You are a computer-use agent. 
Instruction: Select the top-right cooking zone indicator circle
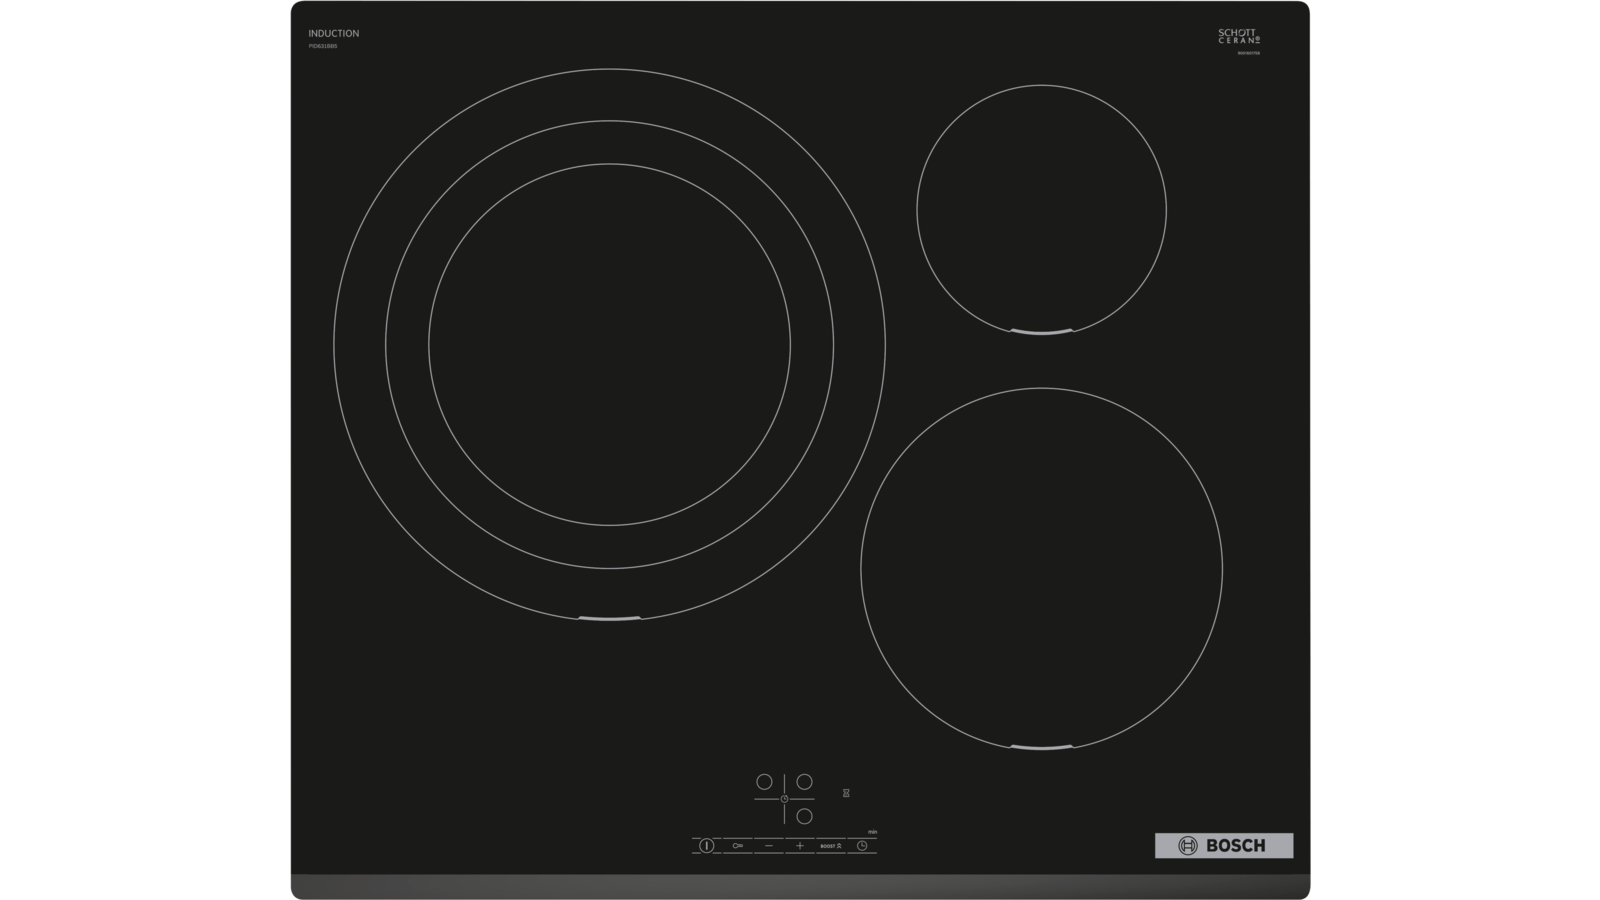point(804,782)
